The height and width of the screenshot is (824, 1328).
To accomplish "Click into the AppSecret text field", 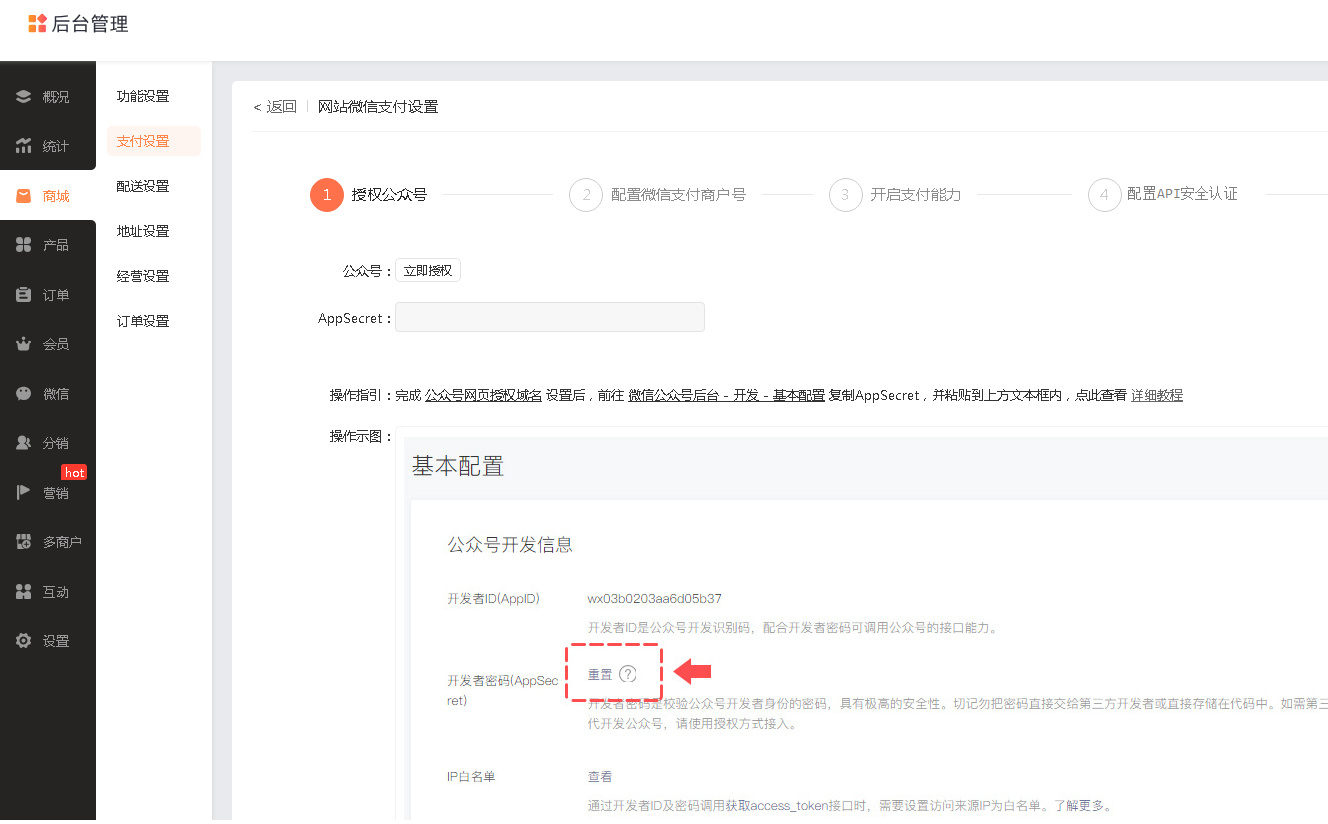I will click(550, 317).
